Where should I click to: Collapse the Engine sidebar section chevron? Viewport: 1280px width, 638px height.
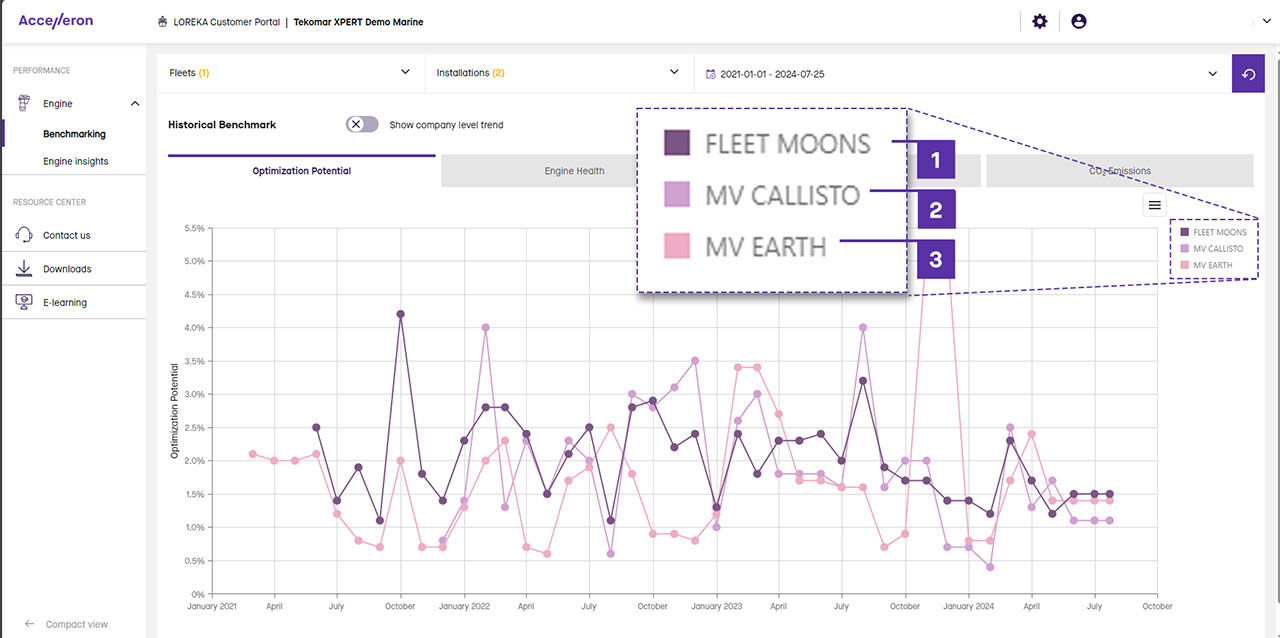click(135, 104)
